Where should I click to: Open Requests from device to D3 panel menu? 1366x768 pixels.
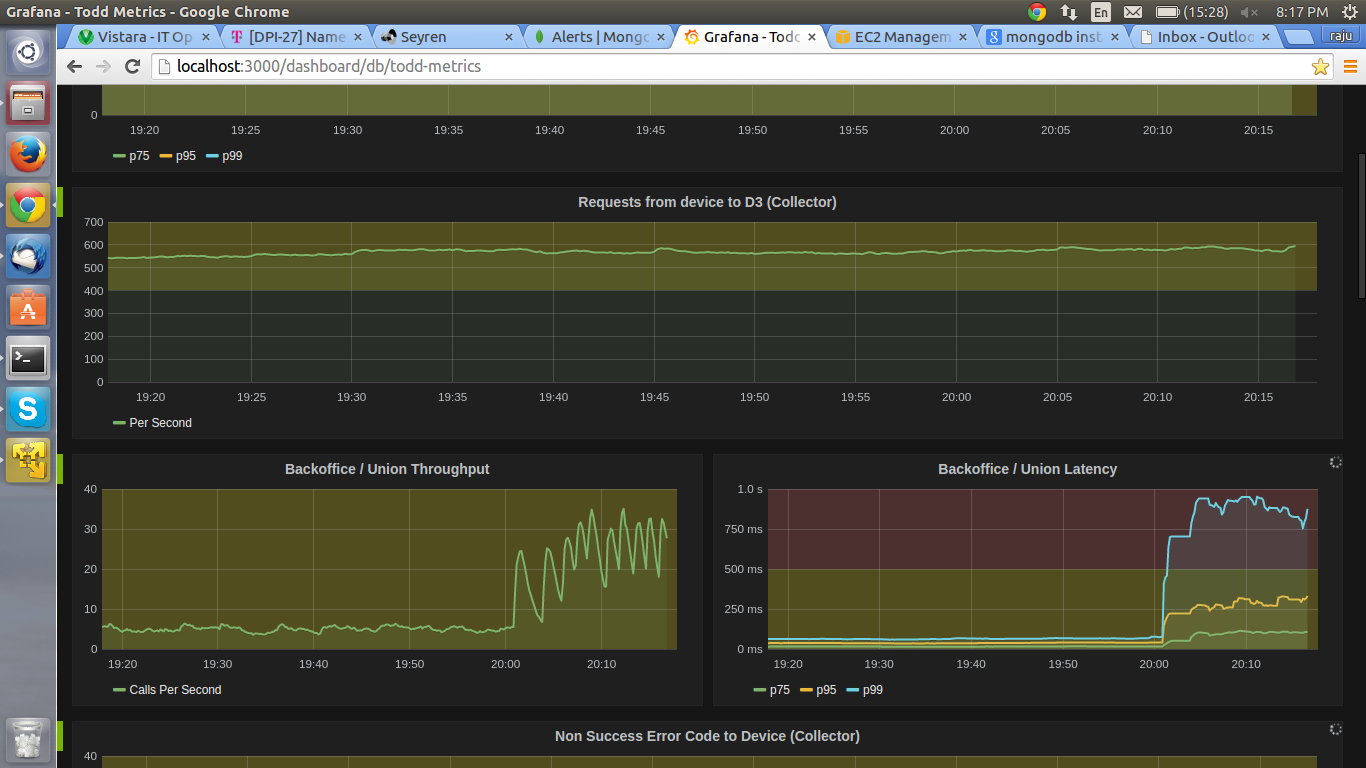click(707, 202)
